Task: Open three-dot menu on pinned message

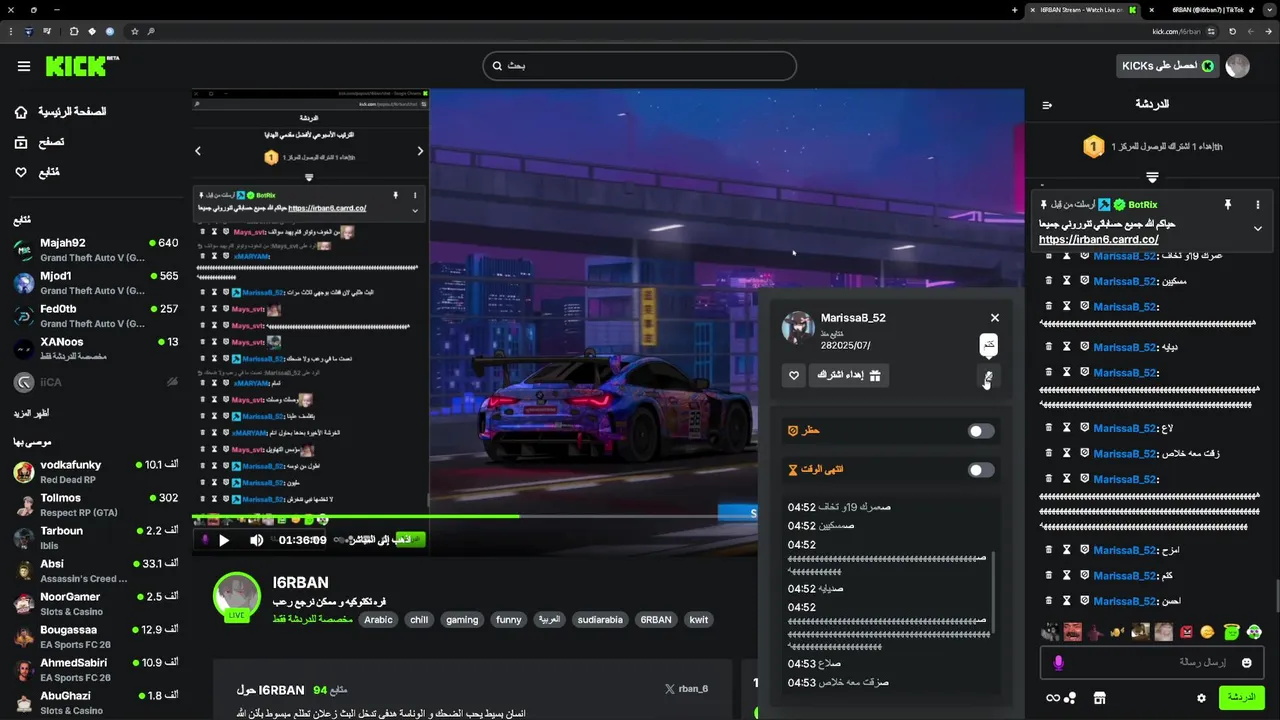Action: [x=1258, y=204]
